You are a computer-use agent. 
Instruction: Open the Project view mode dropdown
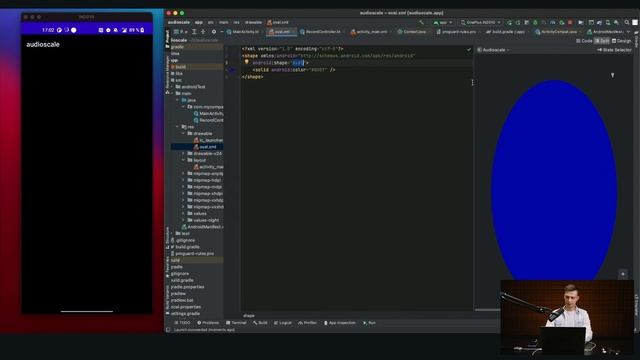tap(181, 32)
